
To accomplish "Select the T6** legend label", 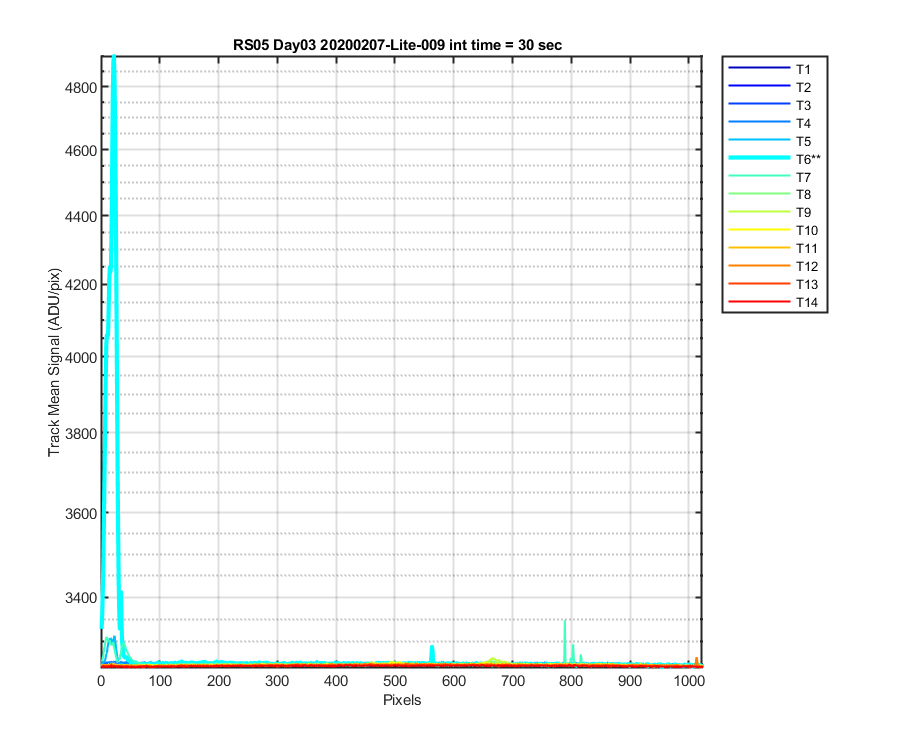I will [808, 159].
